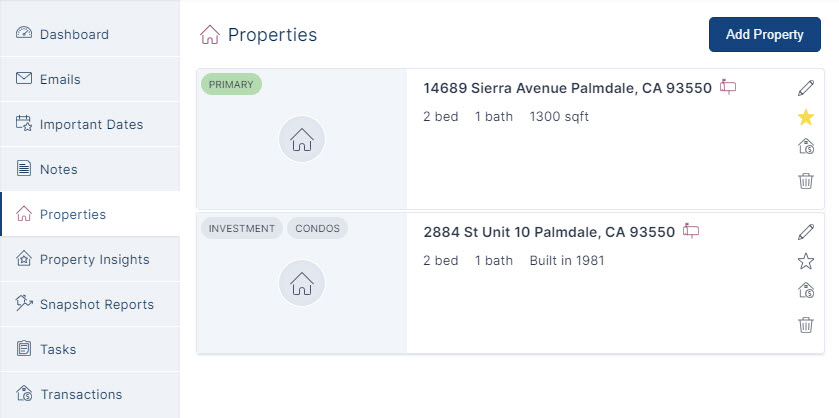Click the INVESTMENT tag on second property
This screenshot has width=839, height=418.
pyautogui.click(x=241, y=228)
